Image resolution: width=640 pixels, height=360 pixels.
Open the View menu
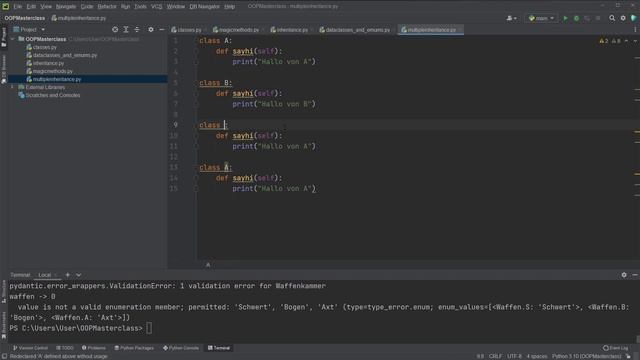tap(46, 7)
